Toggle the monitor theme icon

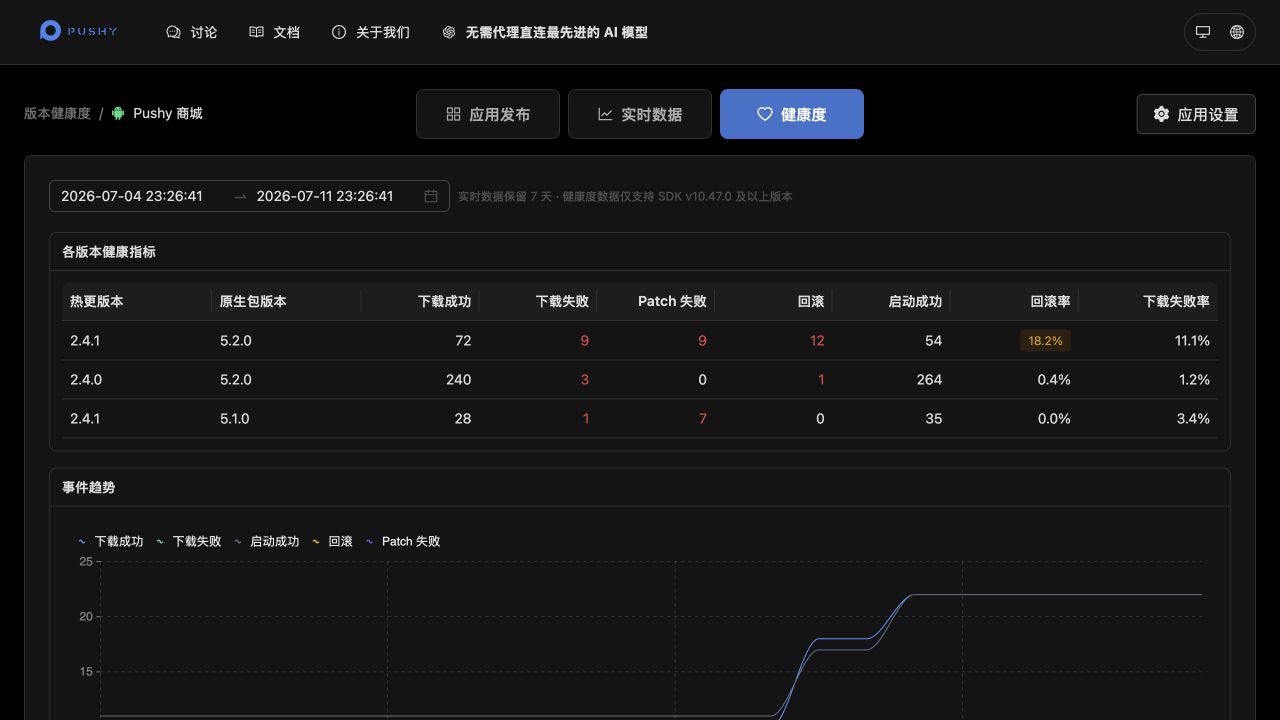point(1203,32)
